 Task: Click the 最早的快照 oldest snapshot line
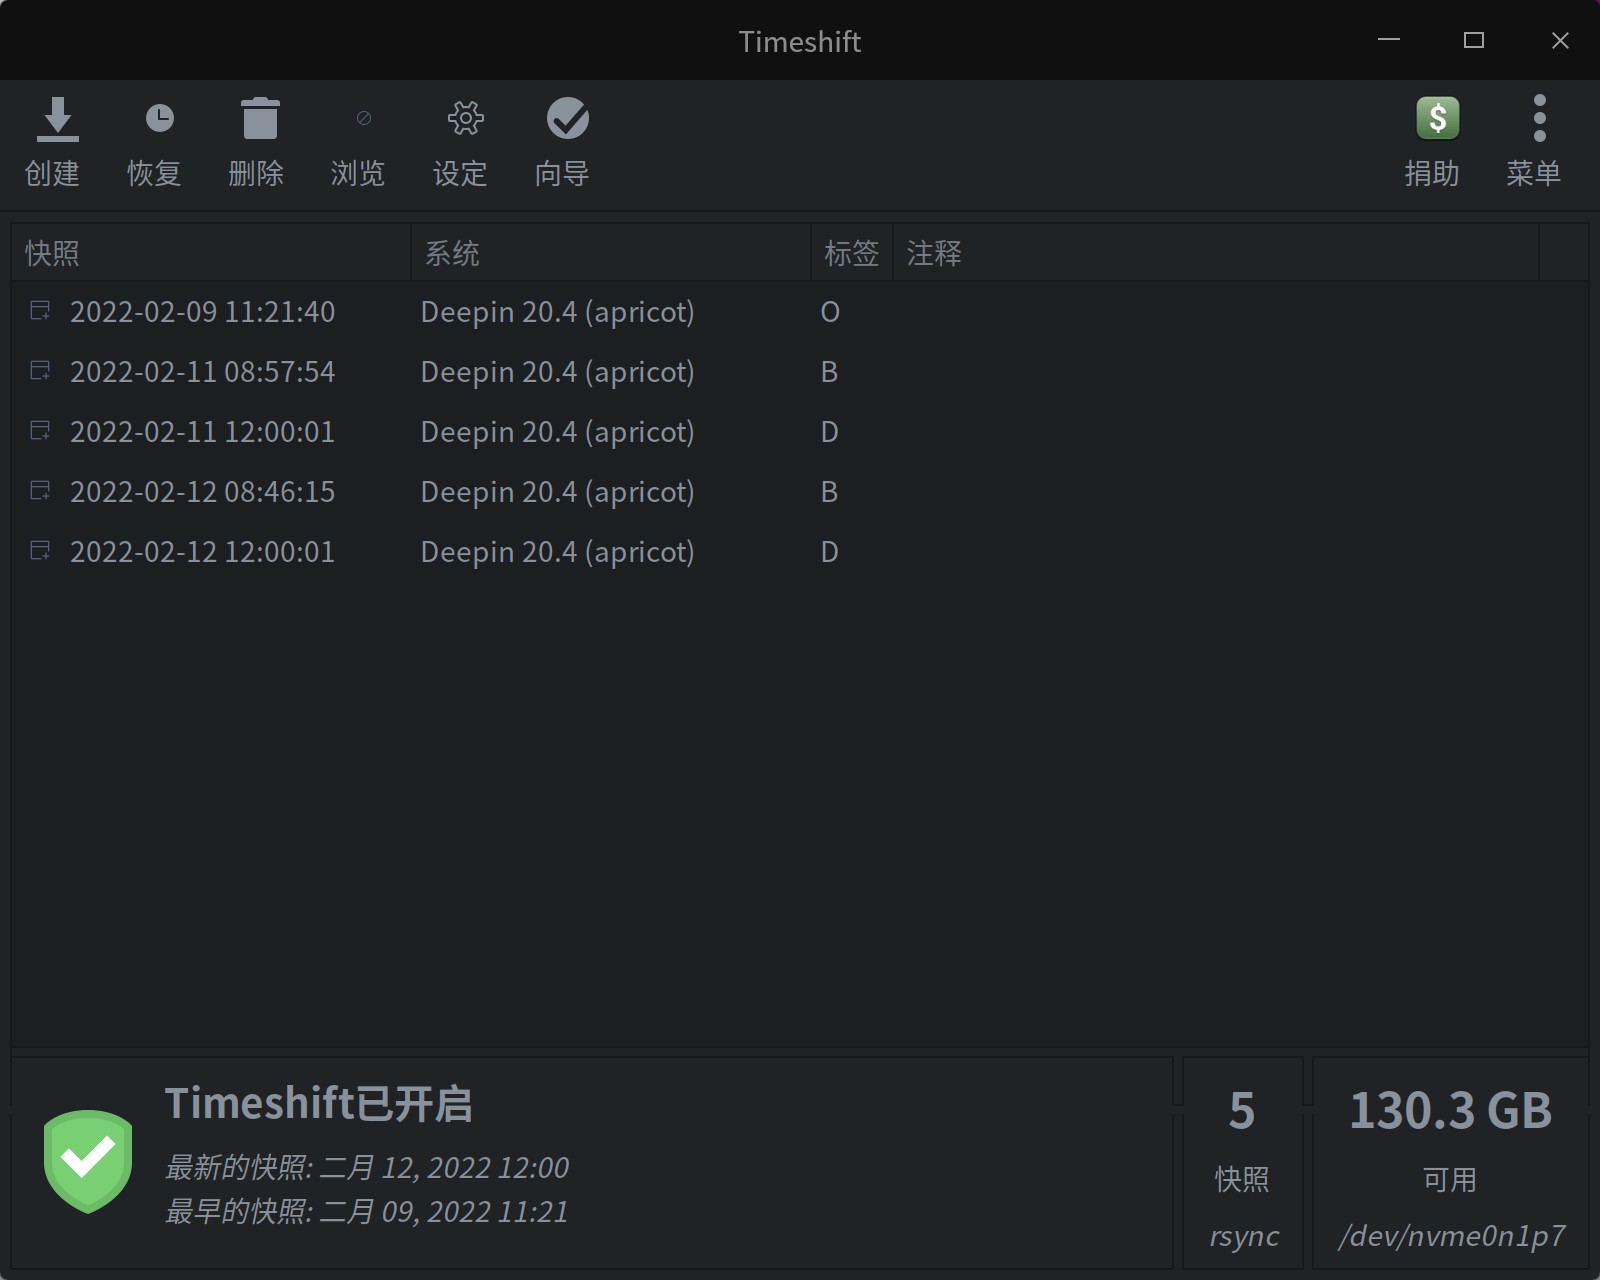(x=367, y=1211)
